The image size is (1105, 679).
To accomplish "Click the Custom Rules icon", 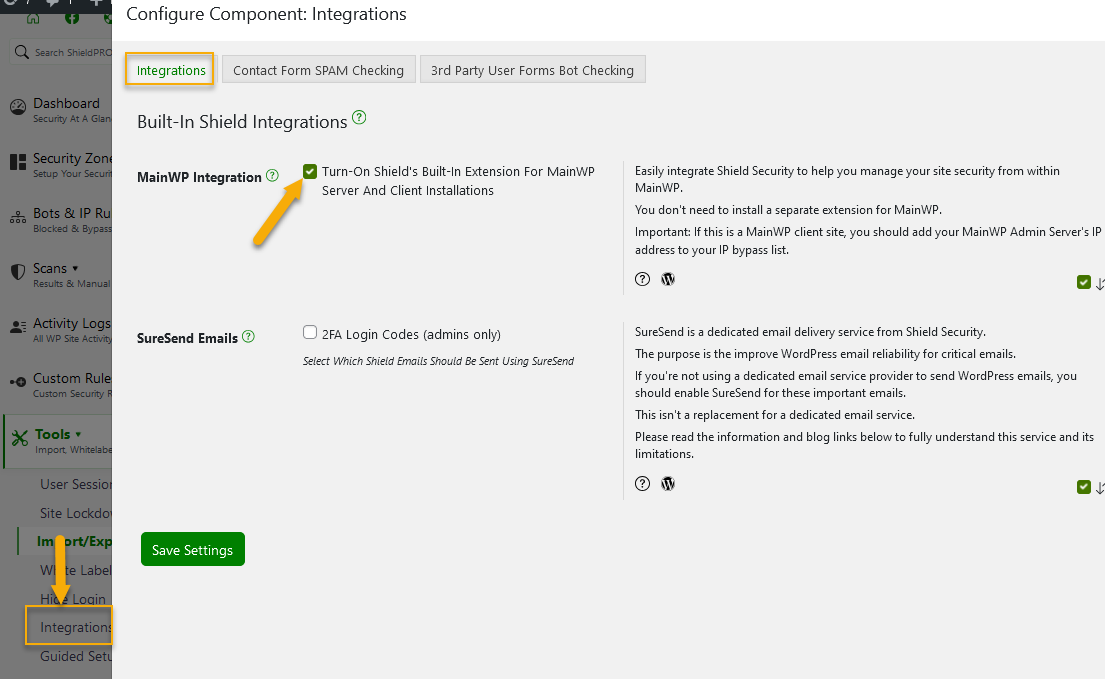I will (x=18, y=382).
